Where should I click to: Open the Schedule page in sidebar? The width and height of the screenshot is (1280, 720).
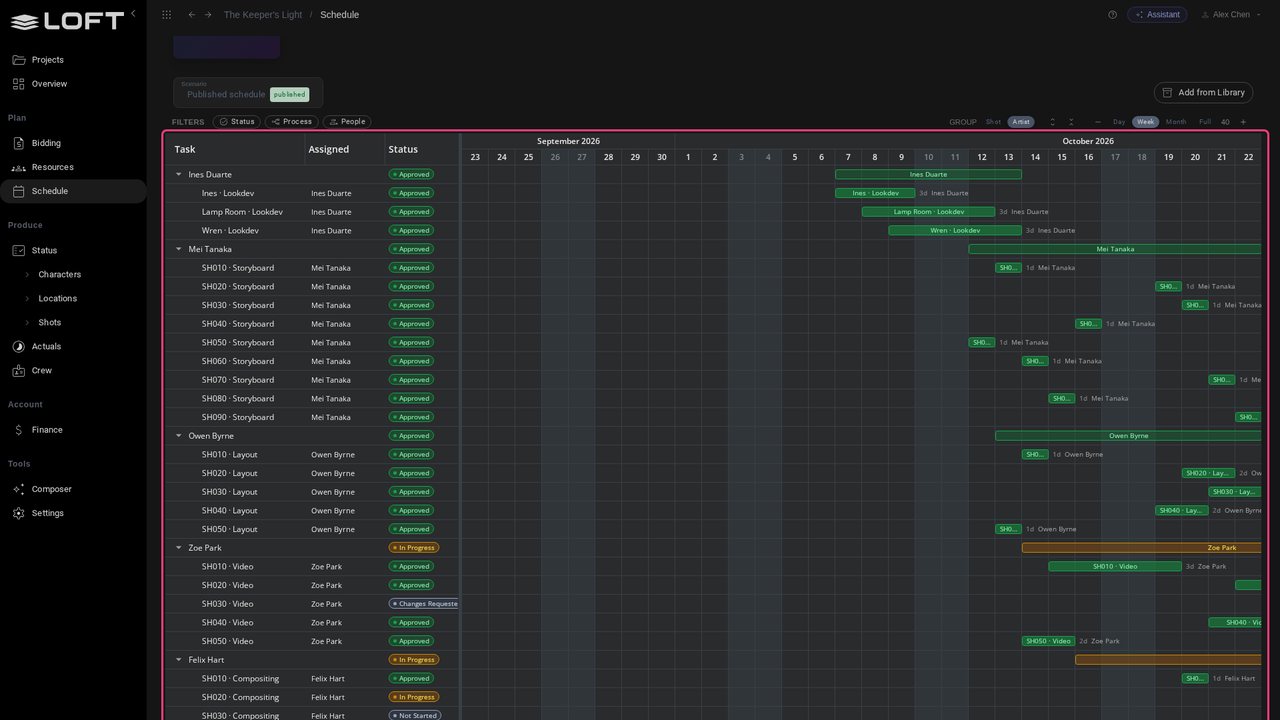[73, 191]
